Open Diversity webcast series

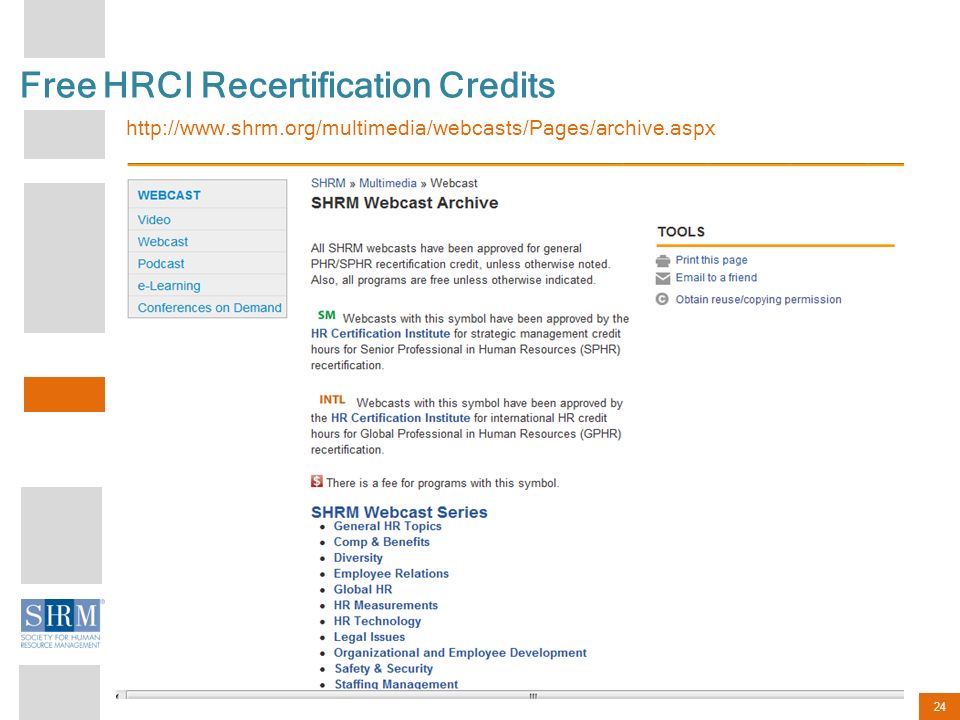pyautogui.click(x=358, y=558)
